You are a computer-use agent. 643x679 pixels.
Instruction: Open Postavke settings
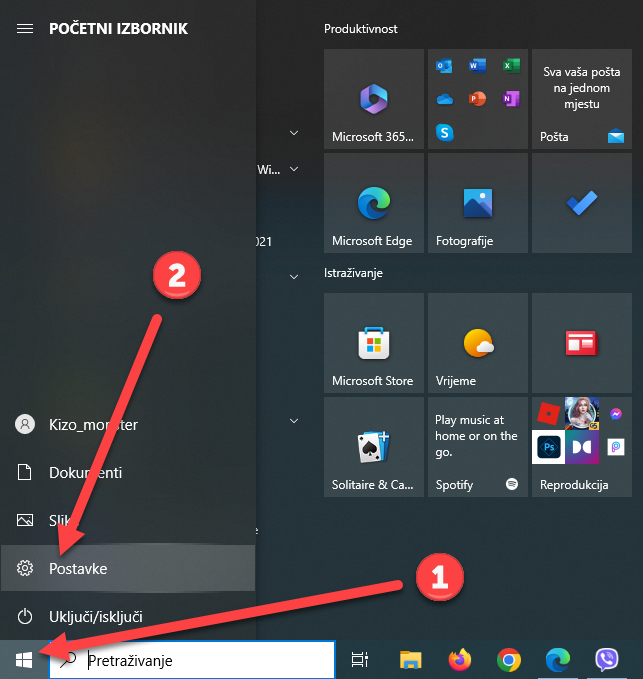pos(78,568)
